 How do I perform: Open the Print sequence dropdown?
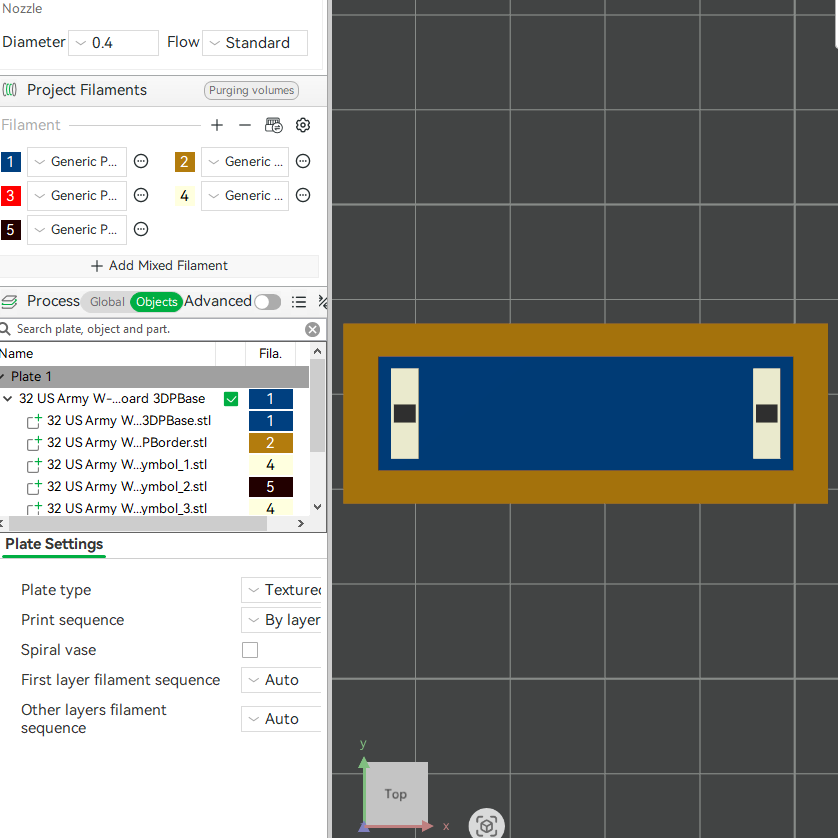(x=281, y=620)
